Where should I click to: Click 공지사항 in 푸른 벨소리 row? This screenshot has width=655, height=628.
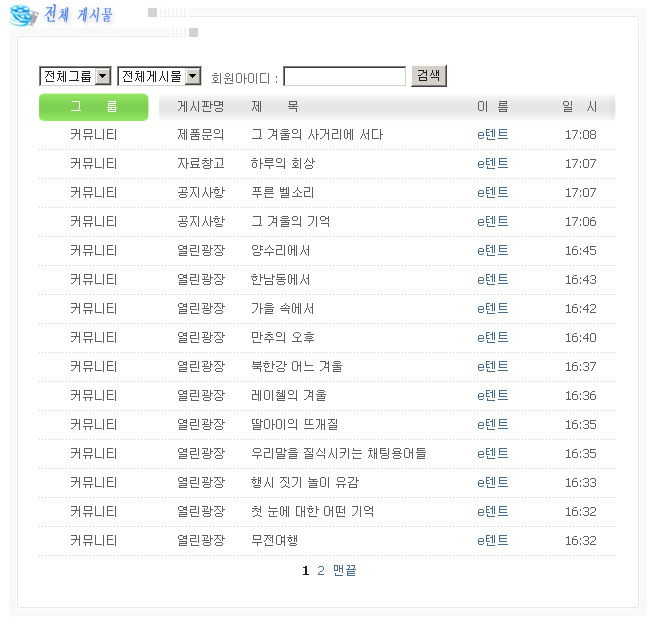[201, 193]
